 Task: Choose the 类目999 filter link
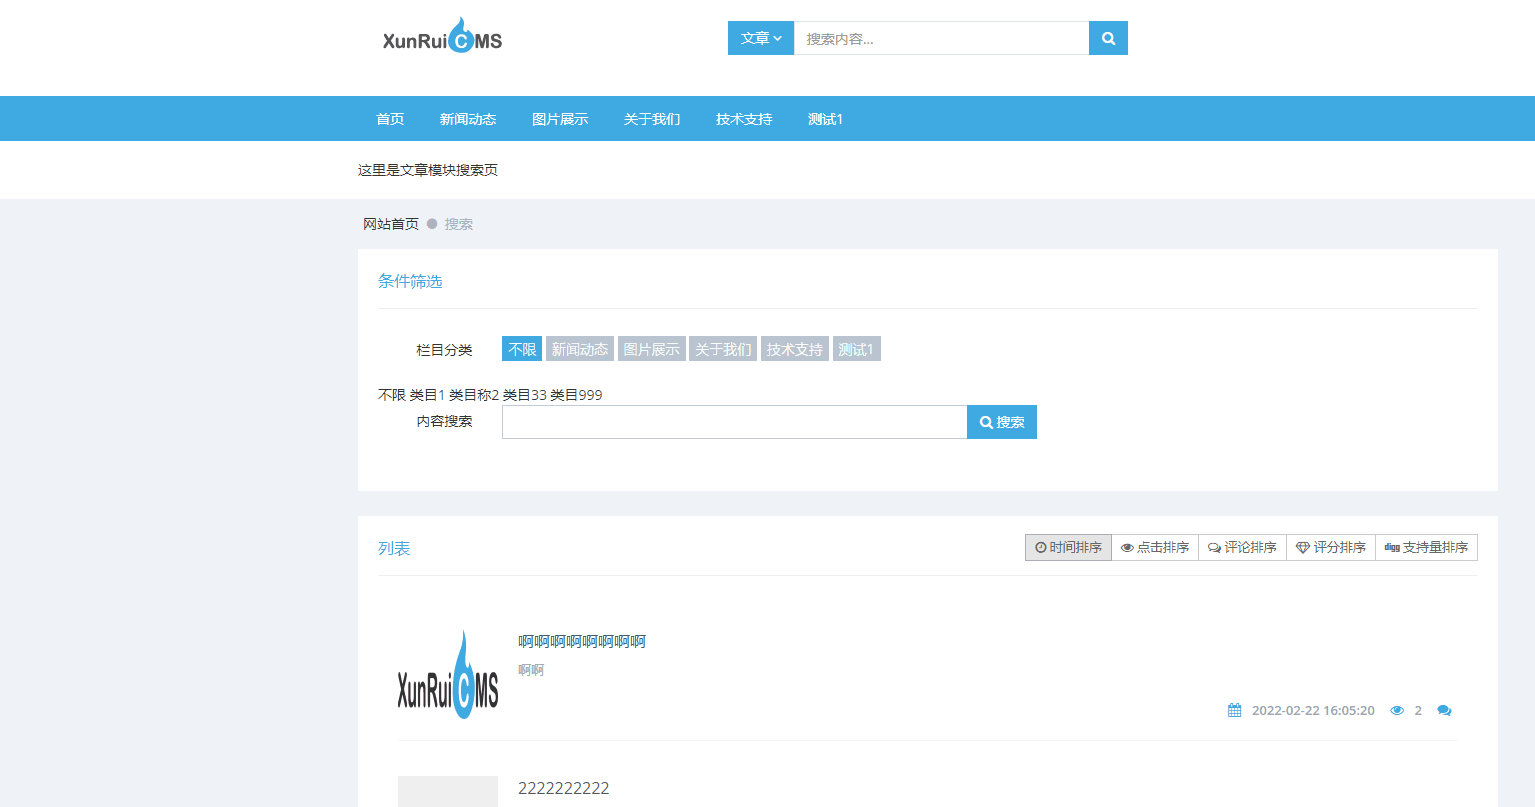coord(577,395)
